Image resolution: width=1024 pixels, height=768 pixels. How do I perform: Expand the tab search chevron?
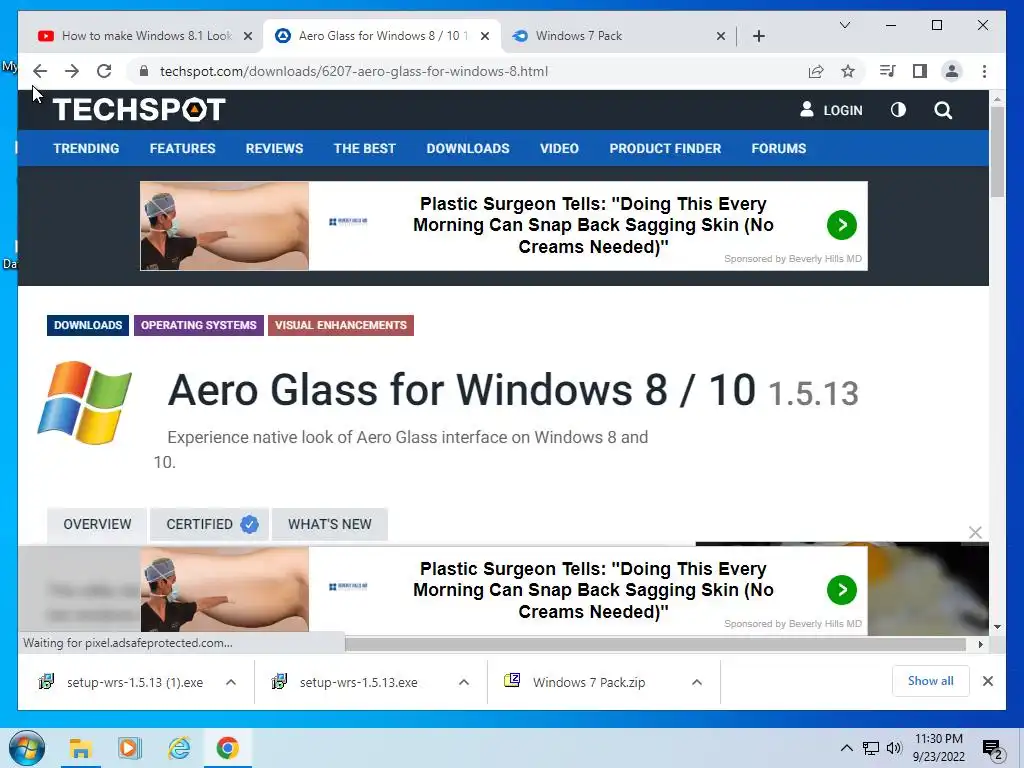point(844,25)
